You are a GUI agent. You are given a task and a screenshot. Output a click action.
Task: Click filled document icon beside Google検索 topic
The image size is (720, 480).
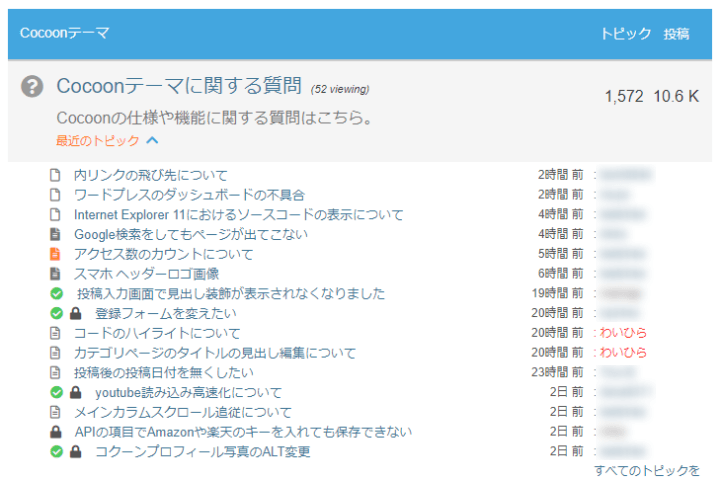(55, 234)
